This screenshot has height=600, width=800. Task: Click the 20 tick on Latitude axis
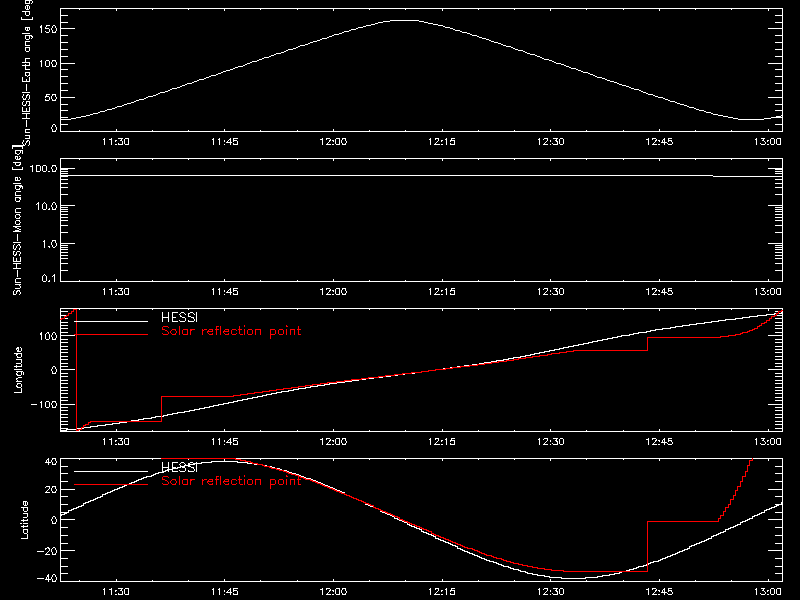51,490
